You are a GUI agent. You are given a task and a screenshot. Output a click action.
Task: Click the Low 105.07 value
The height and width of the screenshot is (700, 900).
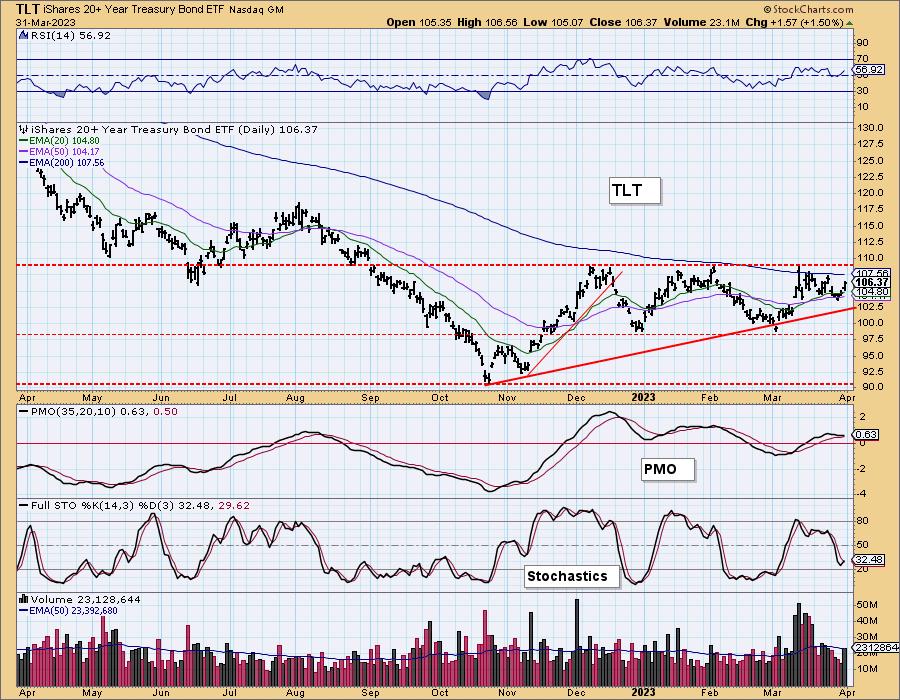click(553, 22)
